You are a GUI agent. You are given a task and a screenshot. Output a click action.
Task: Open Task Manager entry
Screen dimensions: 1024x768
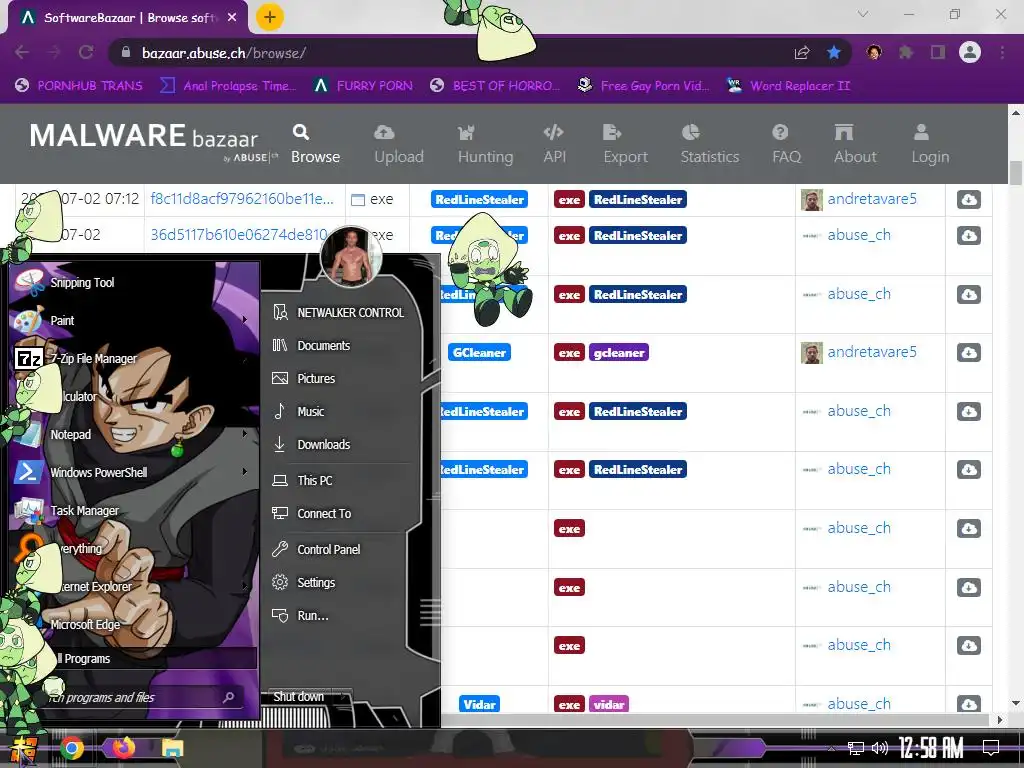[x=84, y=510]
